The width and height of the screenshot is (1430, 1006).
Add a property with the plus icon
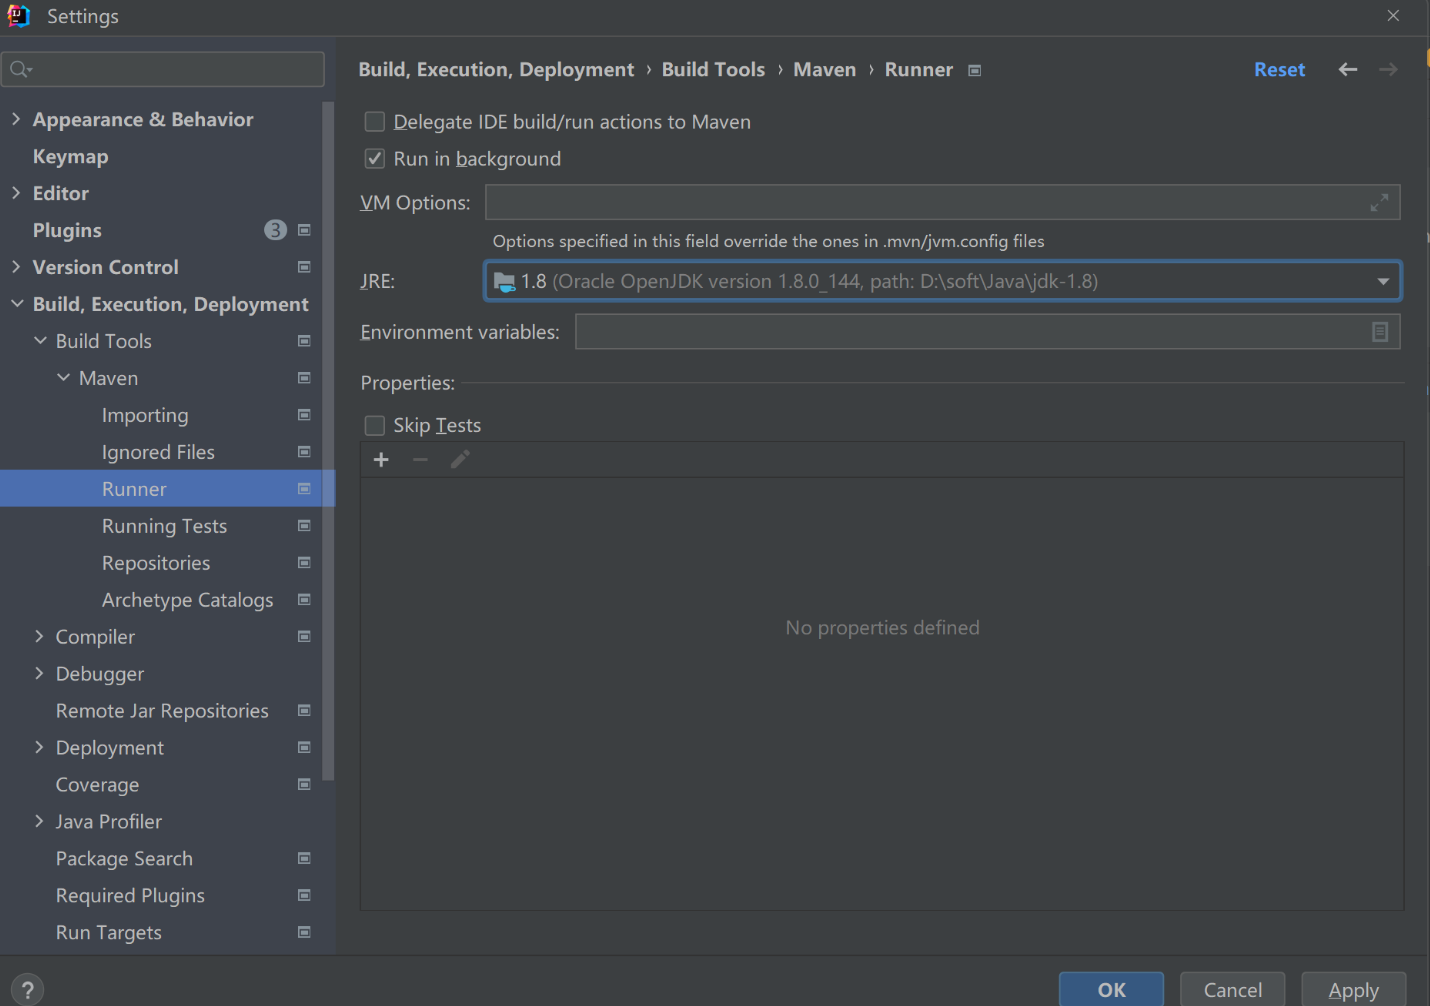[x=381, y=460]
